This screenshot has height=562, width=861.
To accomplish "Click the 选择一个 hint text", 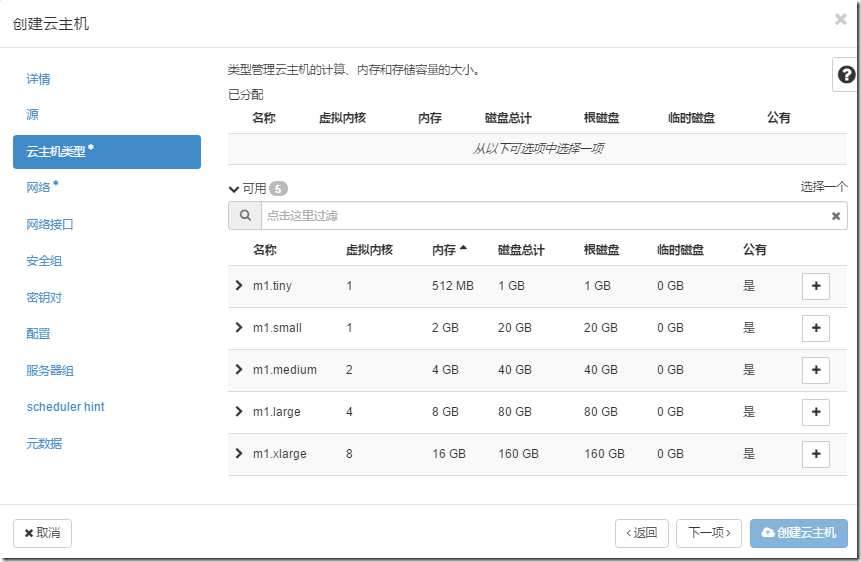I will (x=824, y=187).
